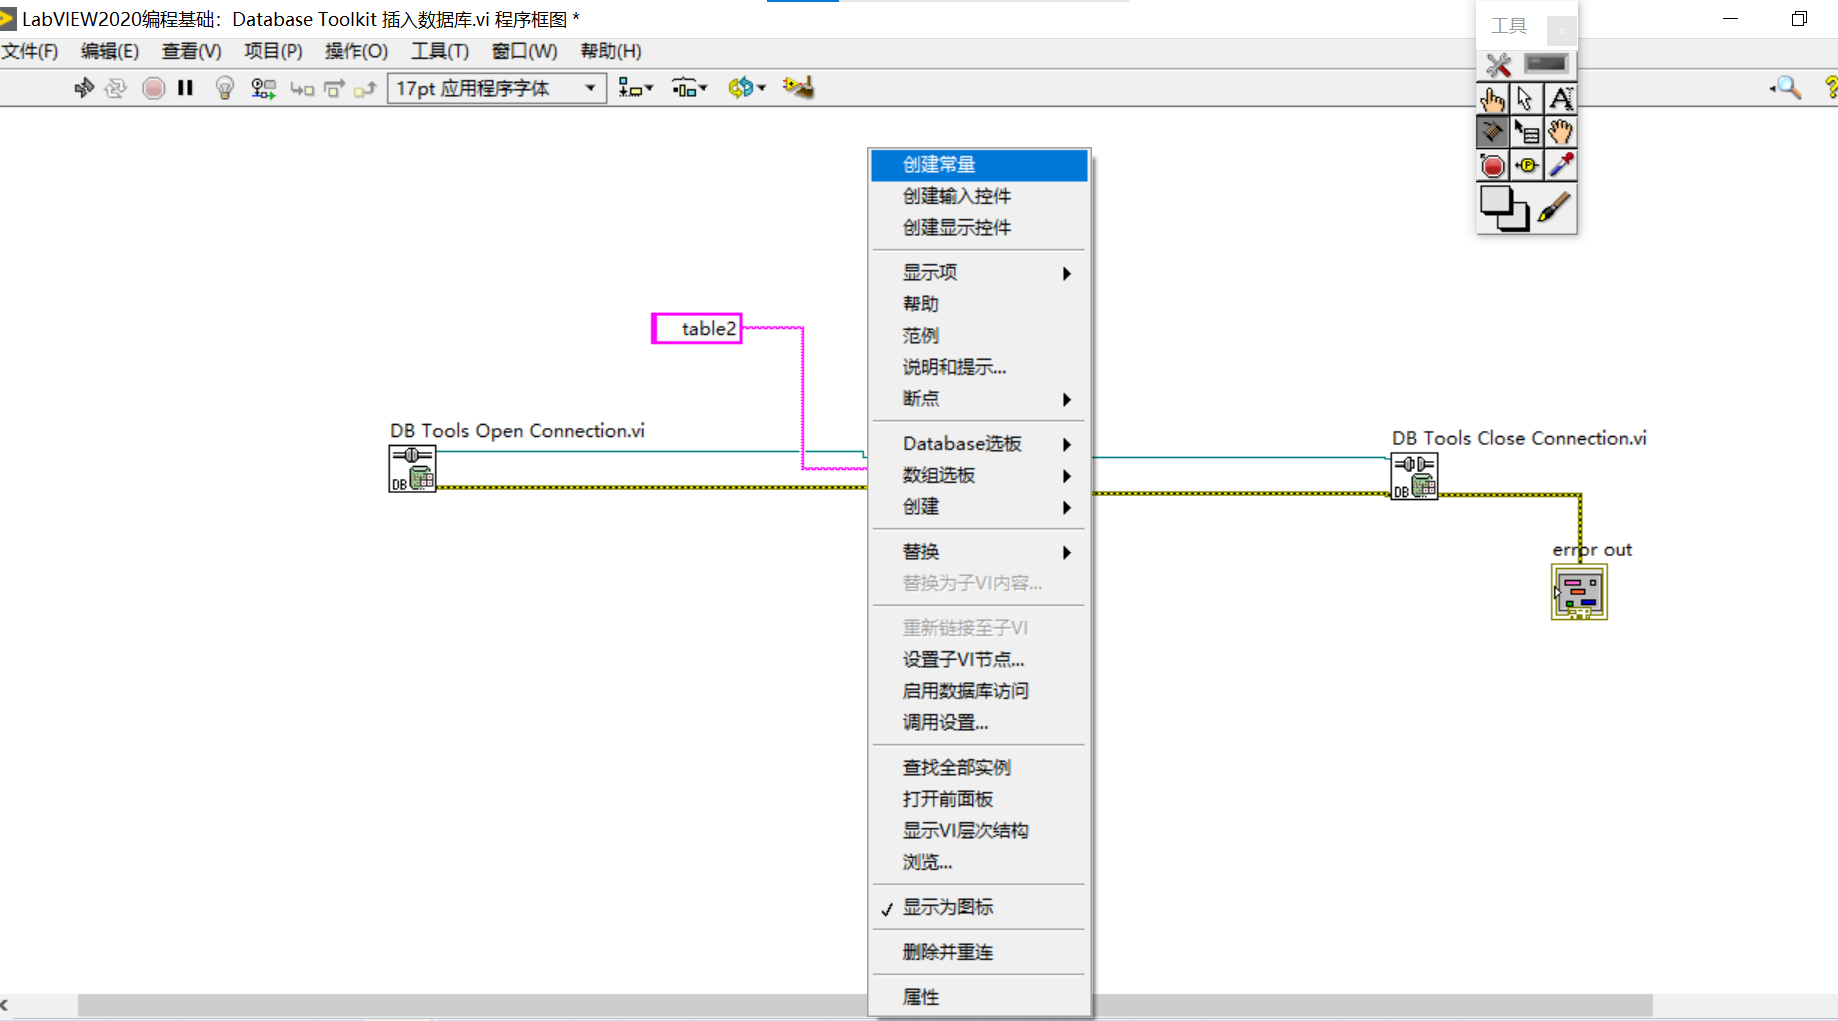This screenshot has width=1838, height=1021.
Task: Pause execution with the pause toggle
Action: pyautogui.click(x=185, y=88)
